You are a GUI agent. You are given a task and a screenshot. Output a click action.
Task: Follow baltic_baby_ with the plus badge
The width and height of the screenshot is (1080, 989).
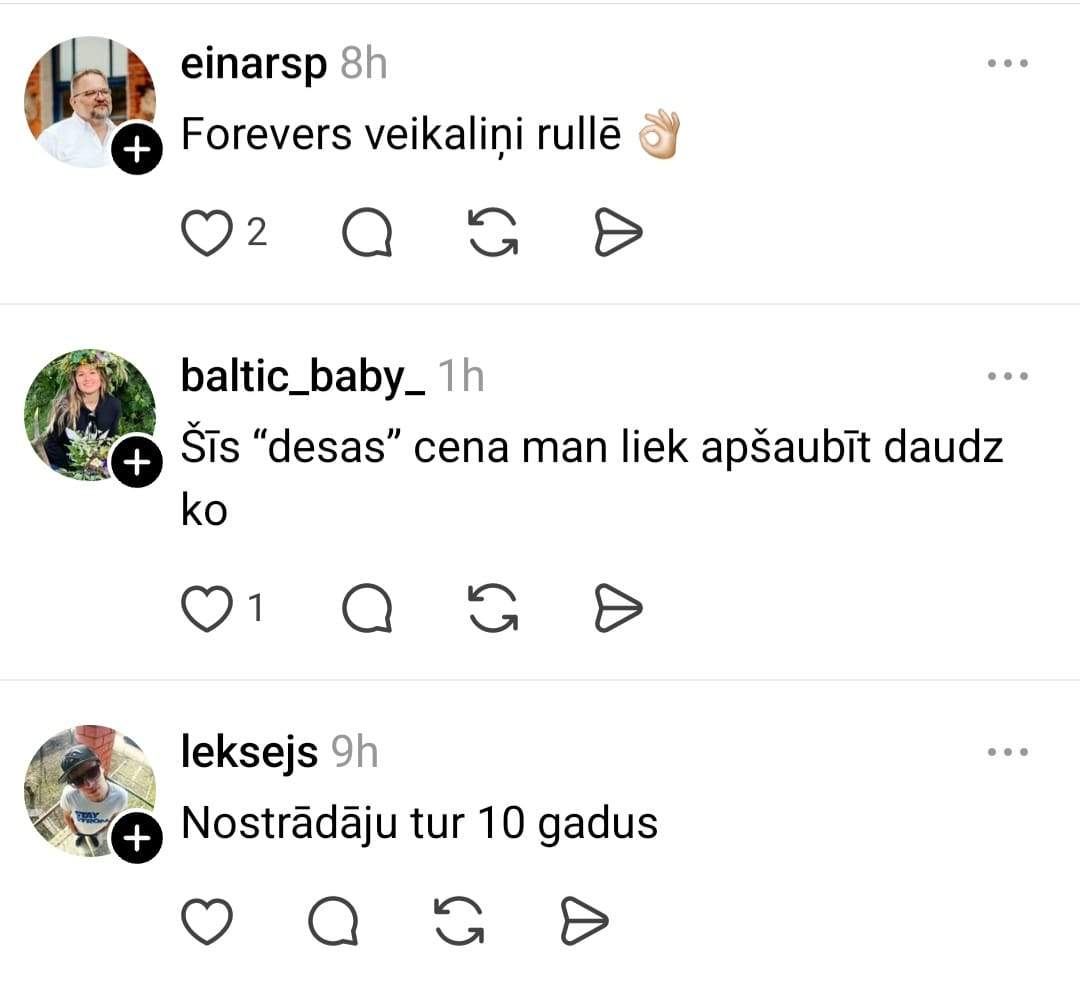[x=137, y=461]
